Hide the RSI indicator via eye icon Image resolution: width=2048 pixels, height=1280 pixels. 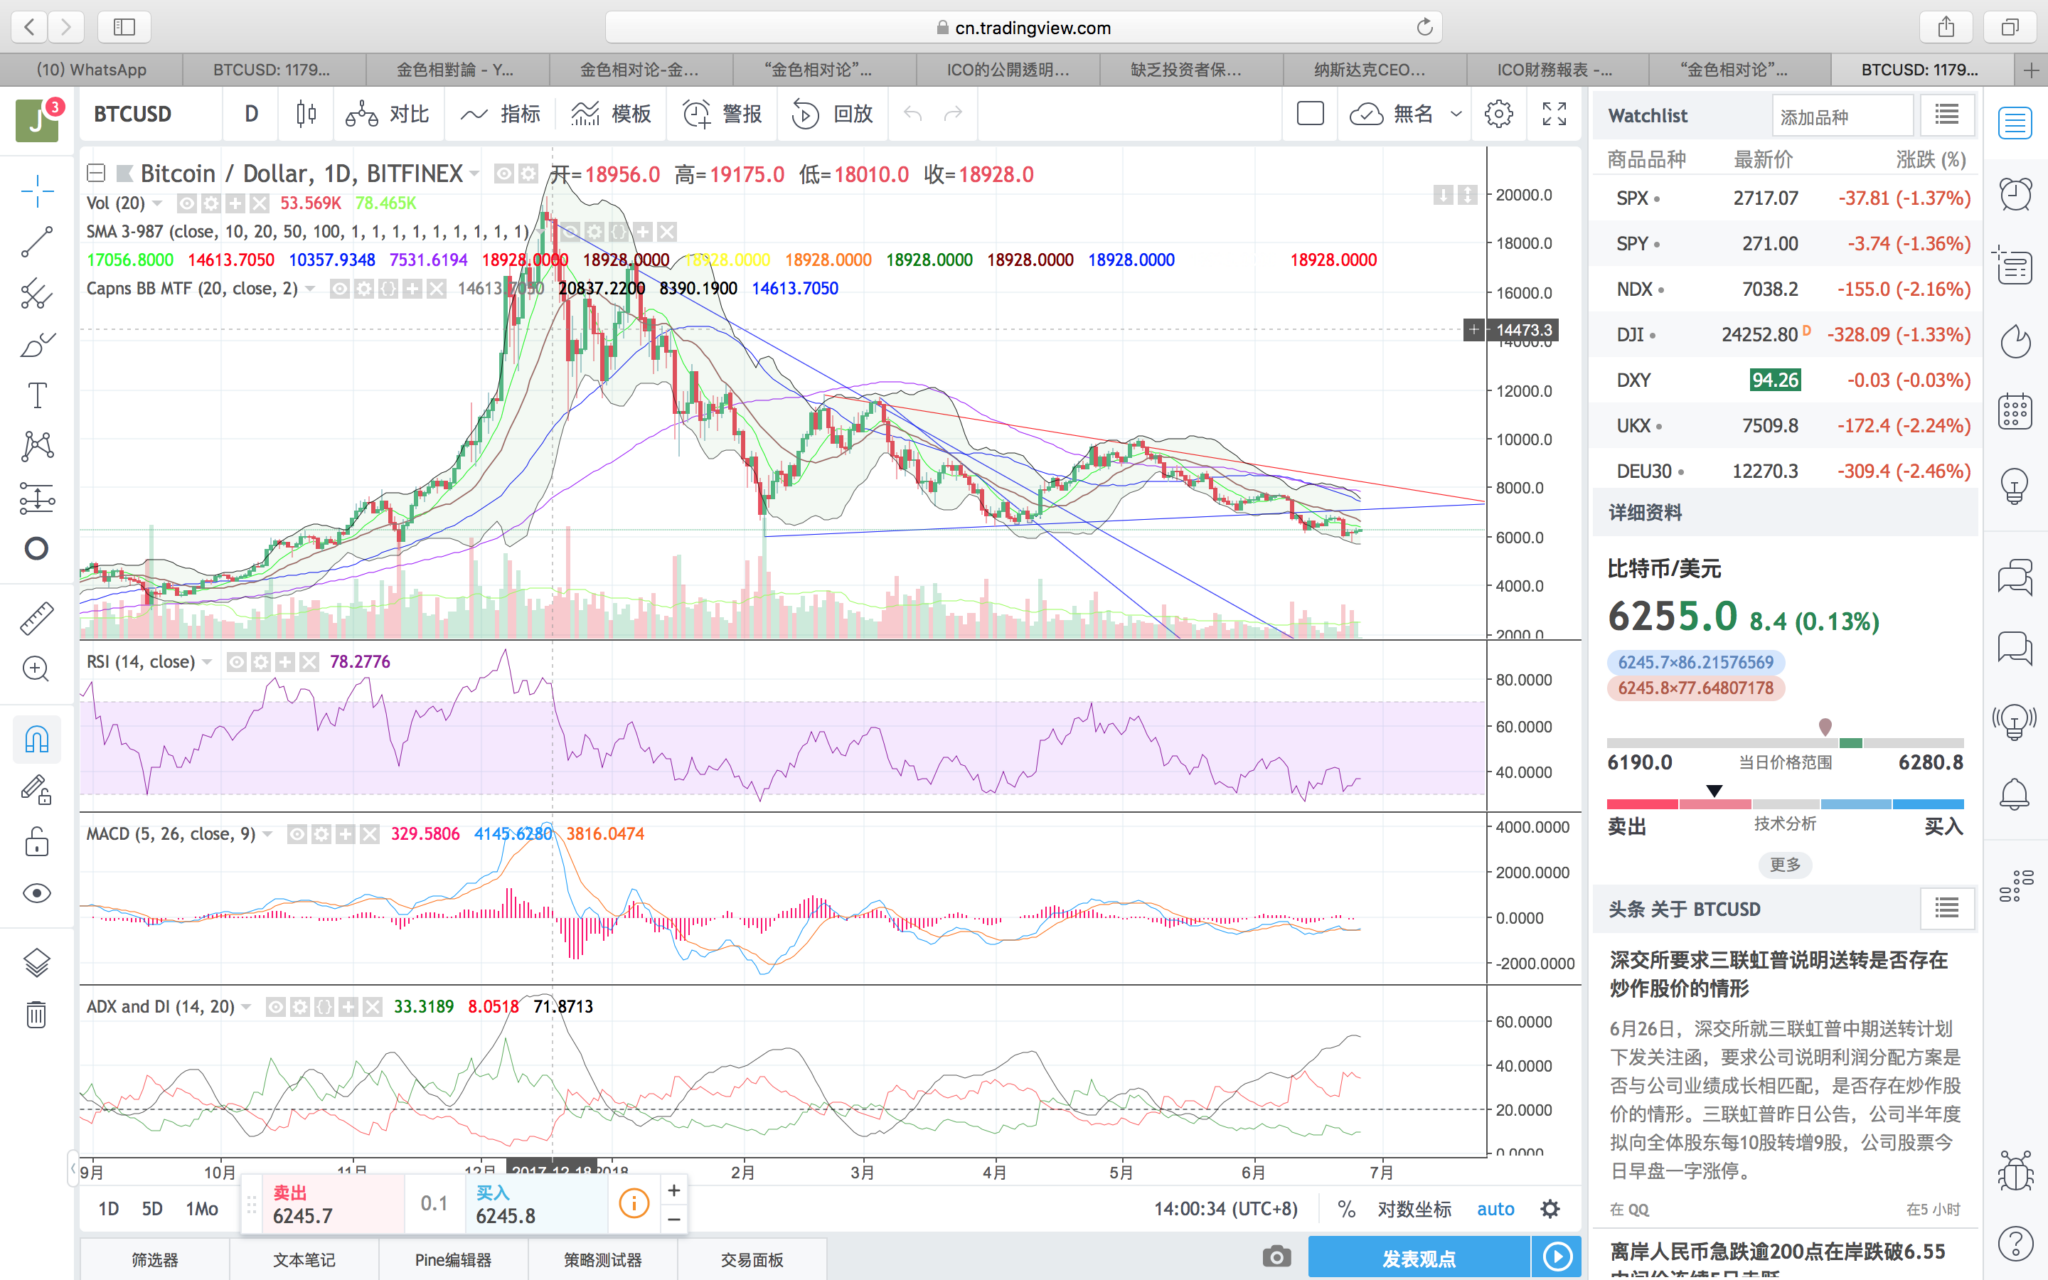[x=236, y=662]
